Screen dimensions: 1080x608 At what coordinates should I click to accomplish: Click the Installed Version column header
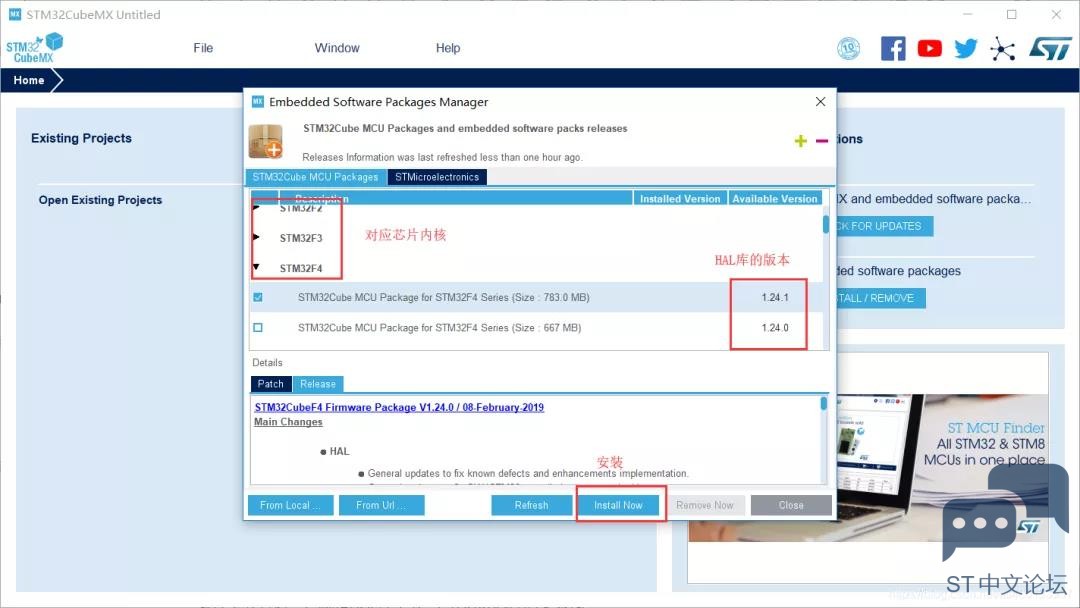681,198
